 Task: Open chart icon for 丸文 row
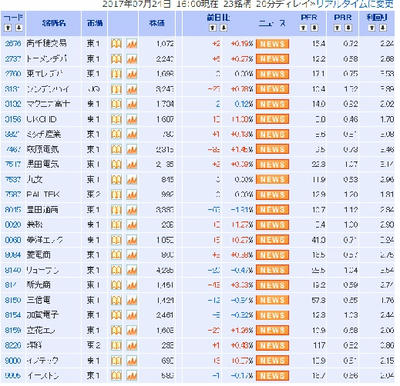132,180
